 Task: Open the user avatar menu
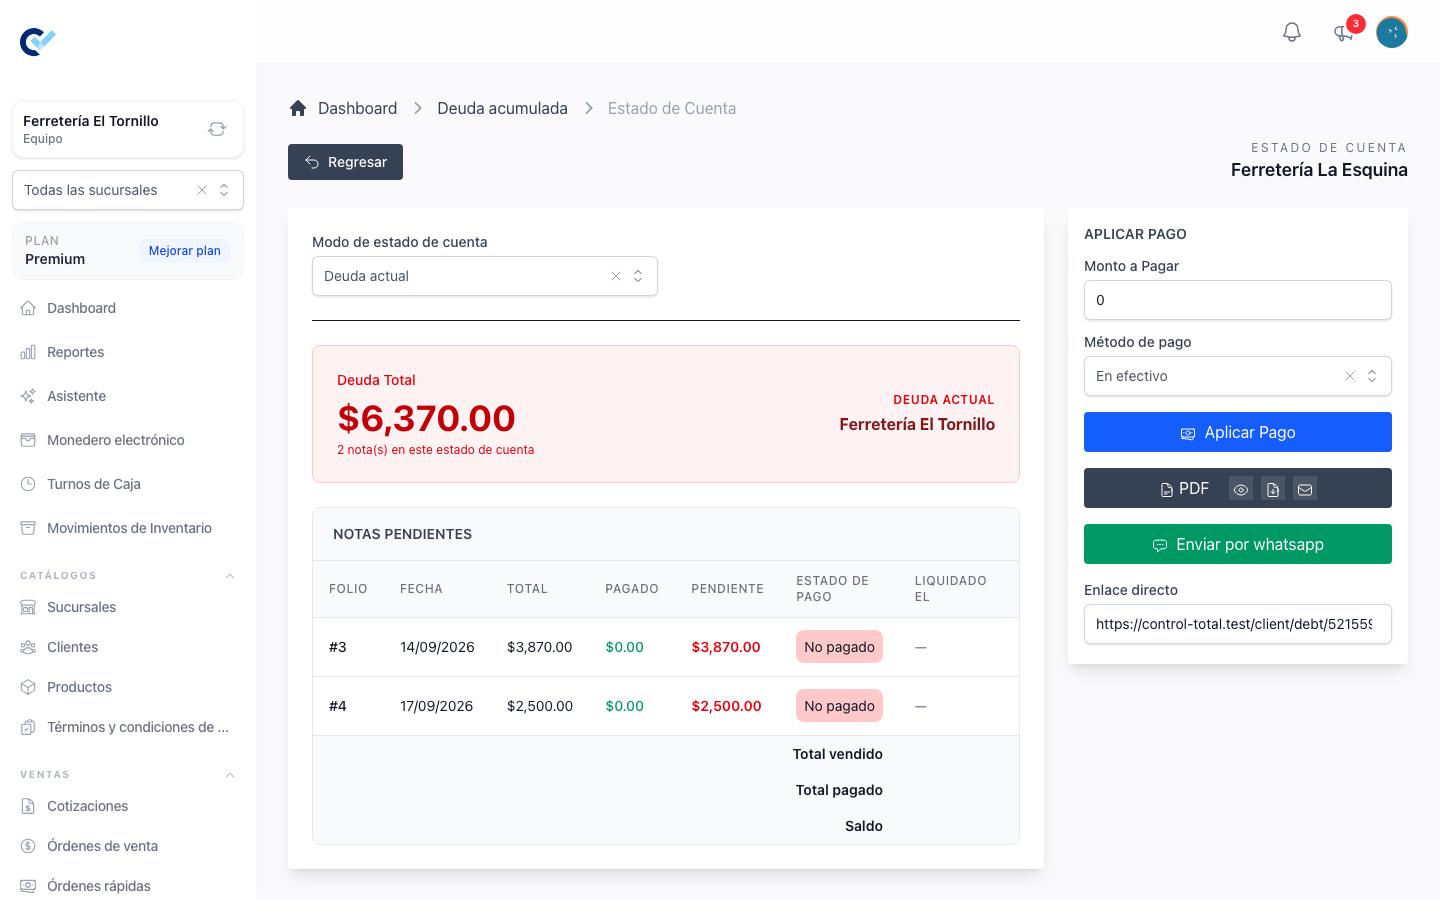pyautogui.click(x=1392, y=32)
